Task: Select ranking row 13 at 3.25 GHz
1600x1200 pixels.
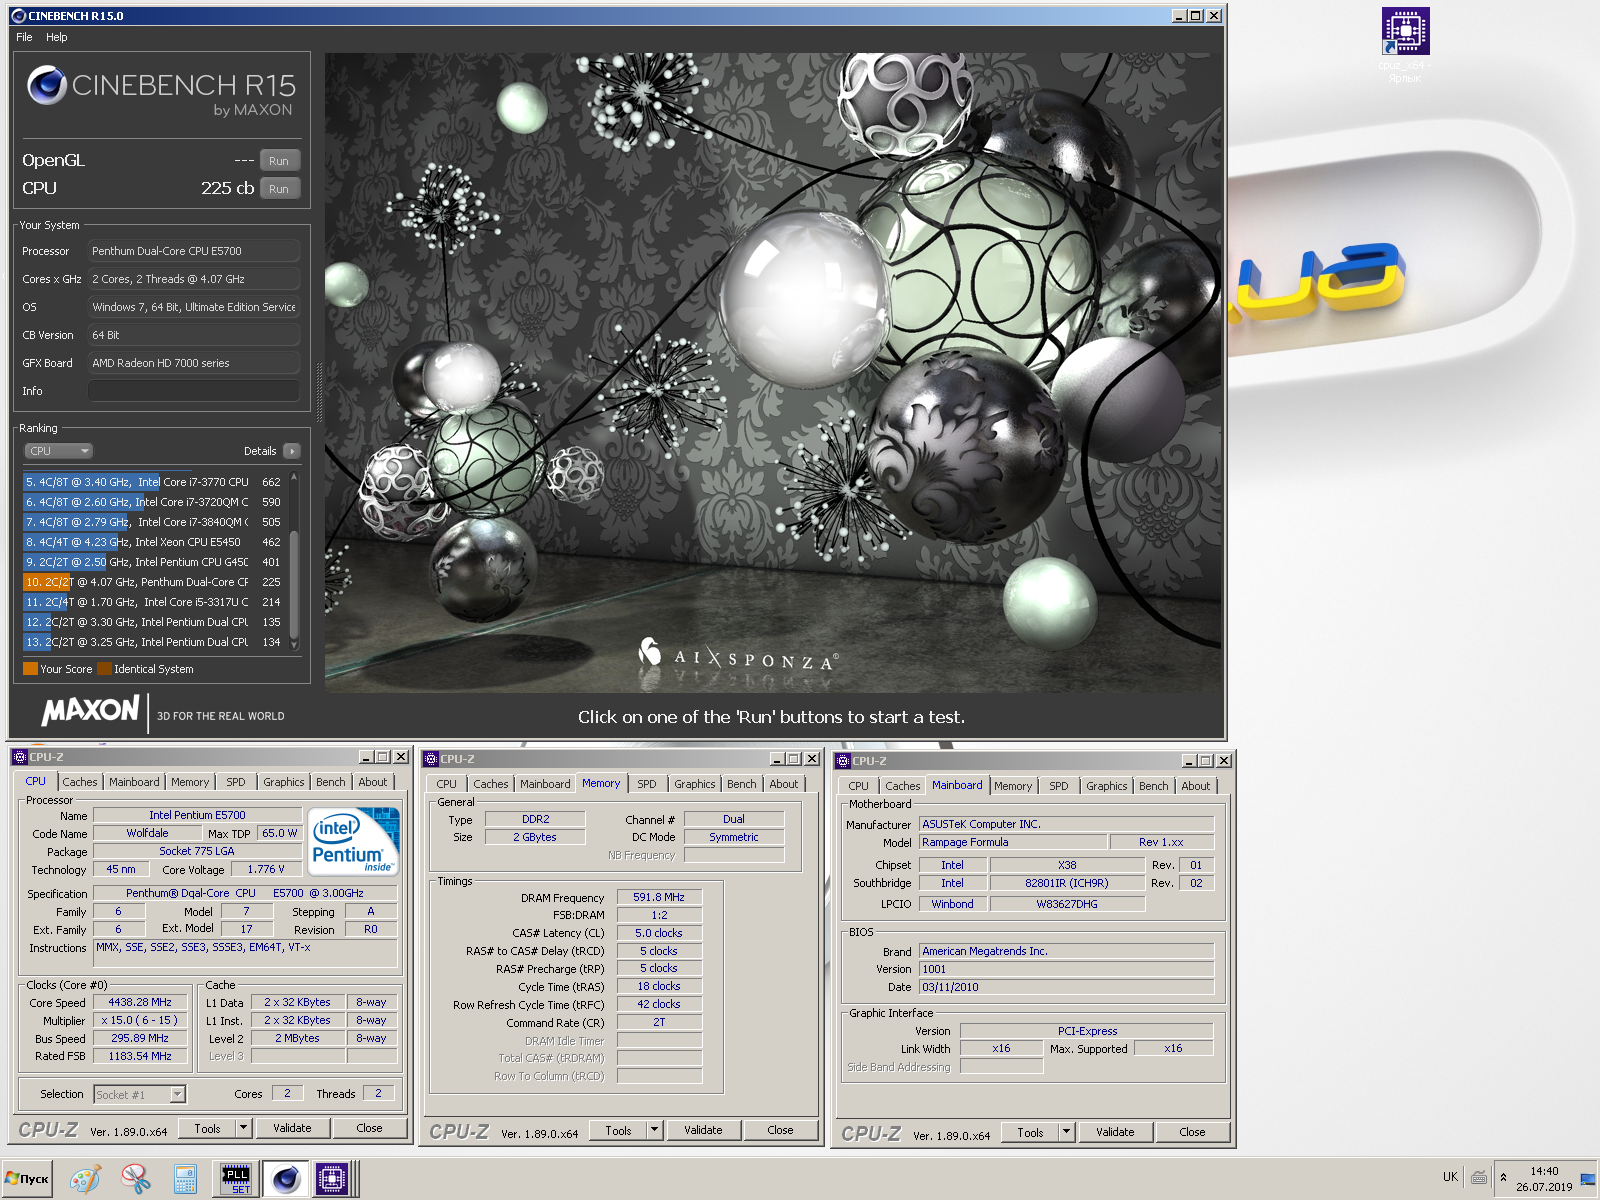Action: [x=154, y=642]
